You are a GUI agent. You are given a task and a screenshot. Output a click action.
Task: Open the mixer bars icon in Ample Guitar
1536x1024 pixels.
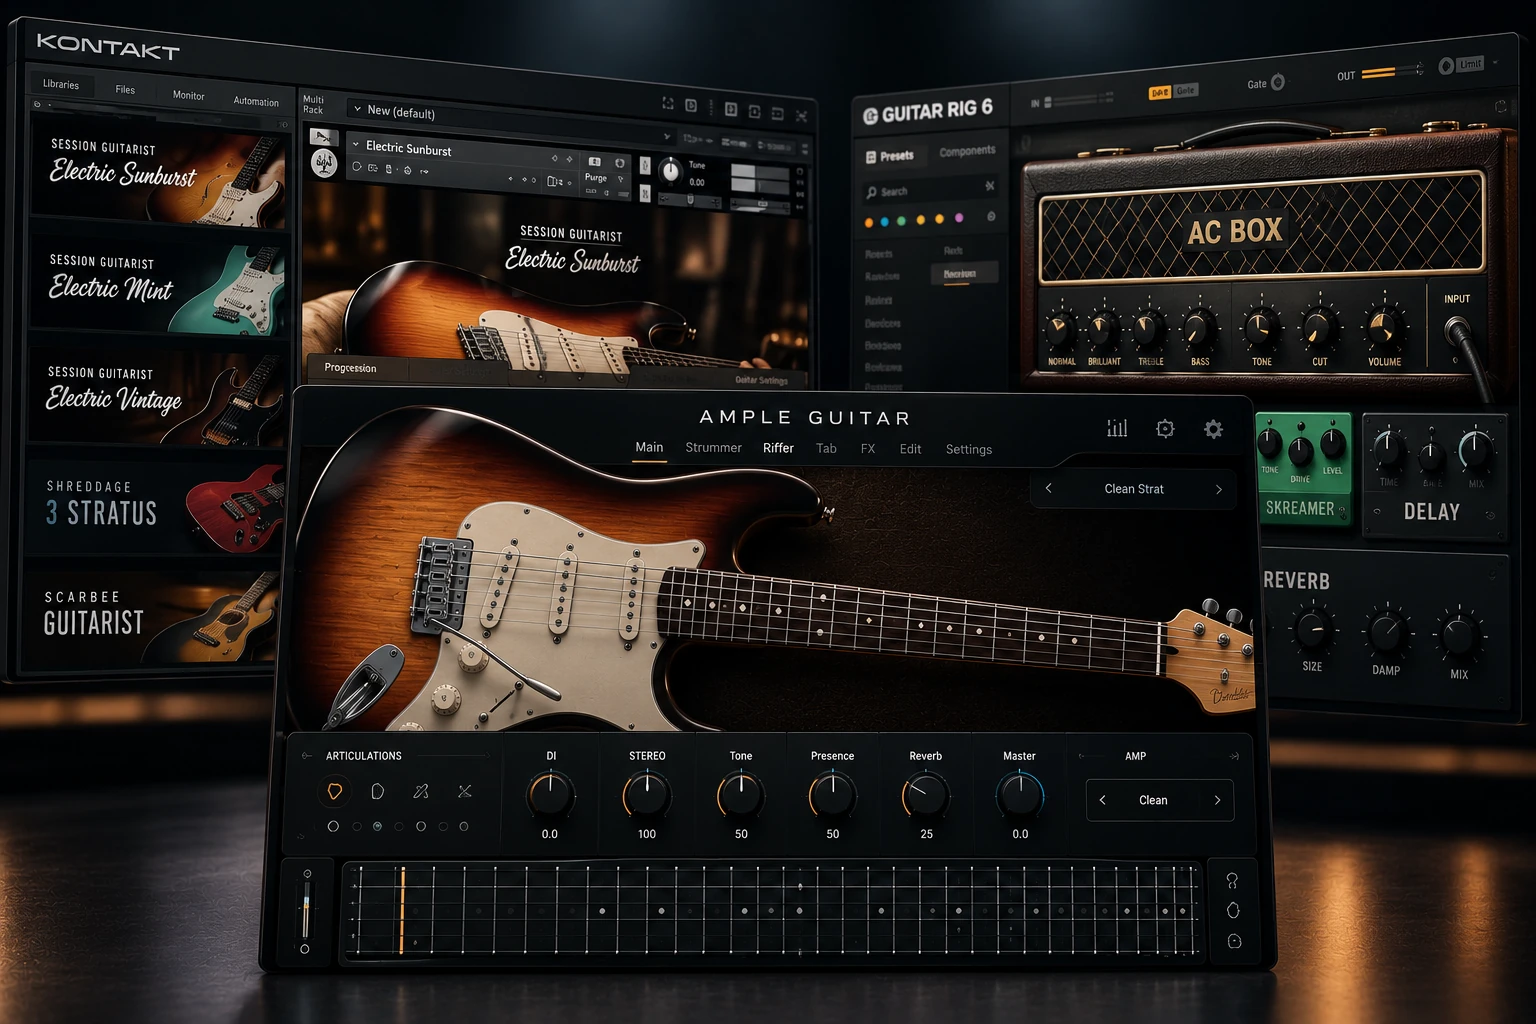[x=1117, y=429]
